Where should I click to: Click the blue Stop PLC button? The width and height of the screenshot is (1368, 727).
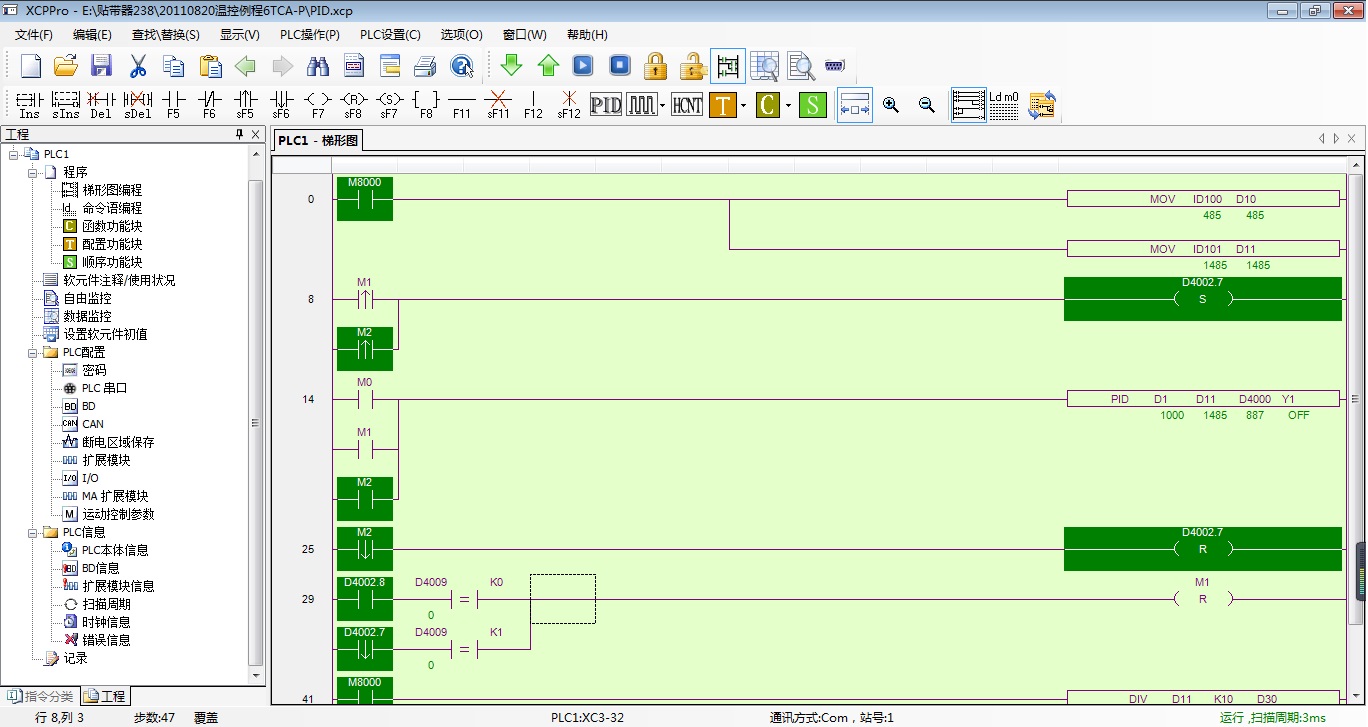pos(620,66)
